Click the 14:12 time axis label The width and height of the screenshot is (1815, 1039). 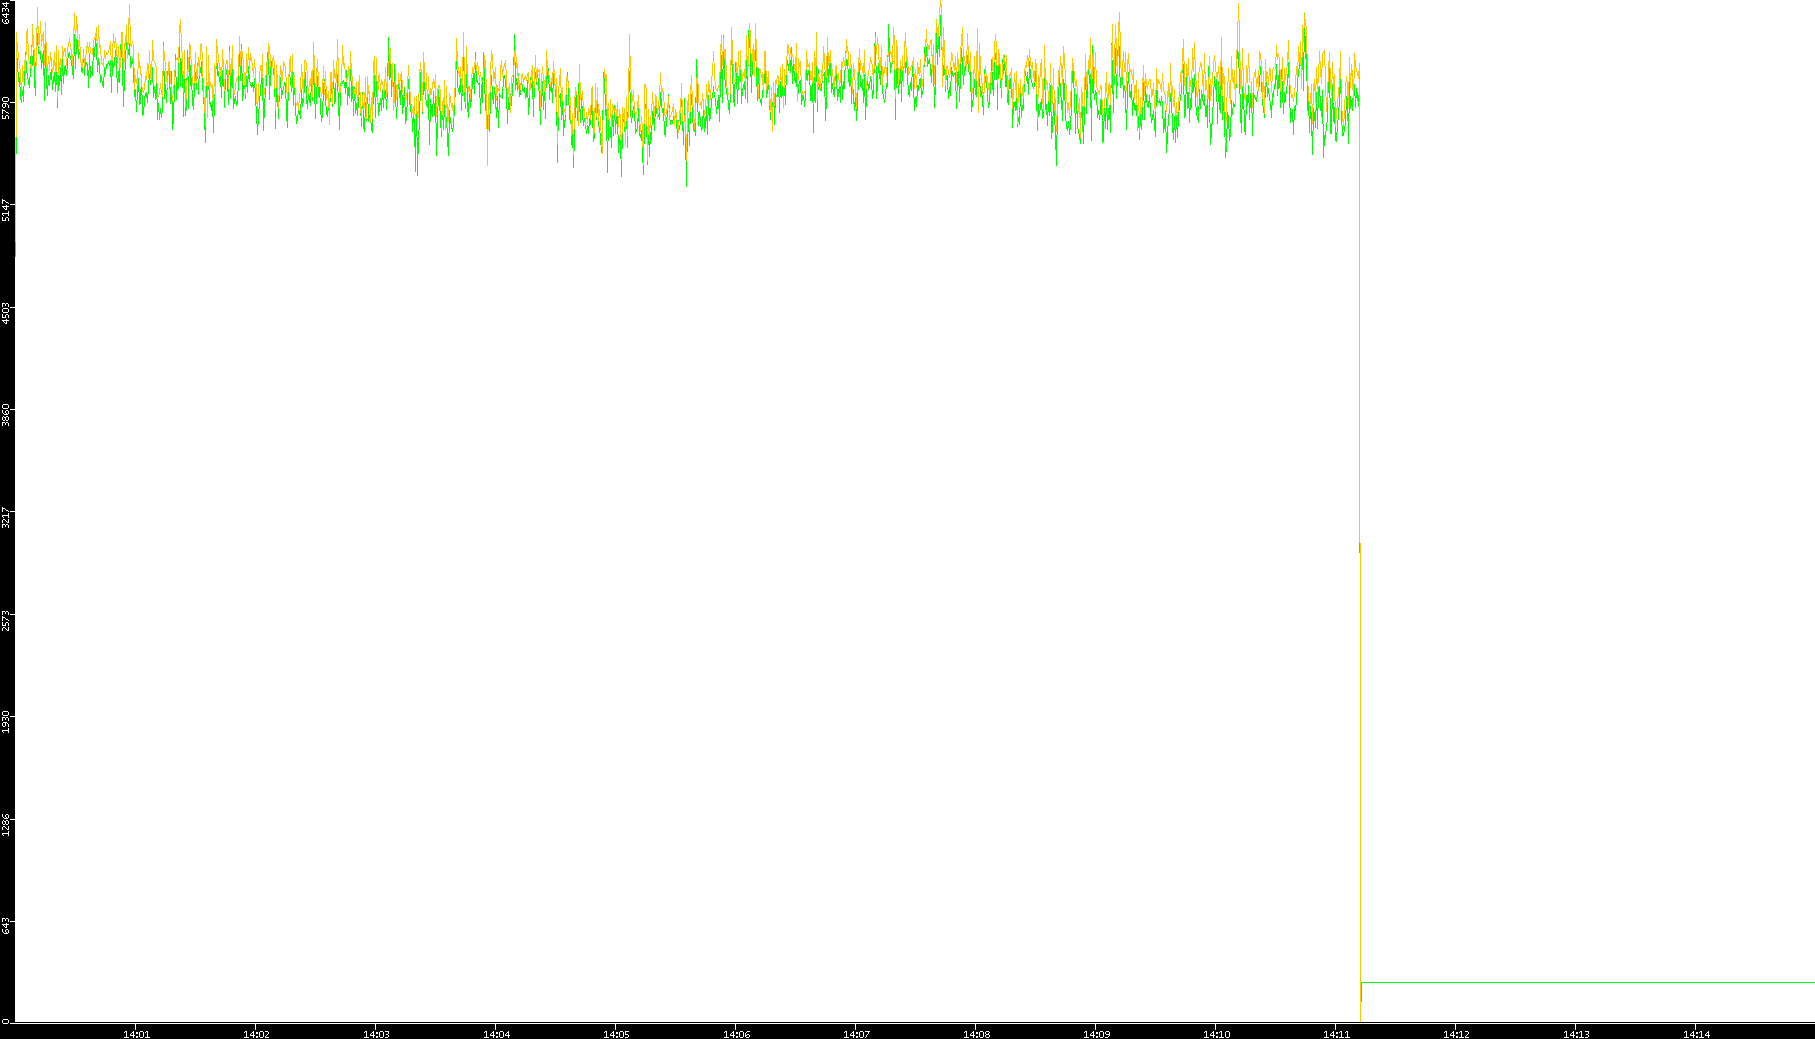pyautogui.click(x=1456, y=1033)
